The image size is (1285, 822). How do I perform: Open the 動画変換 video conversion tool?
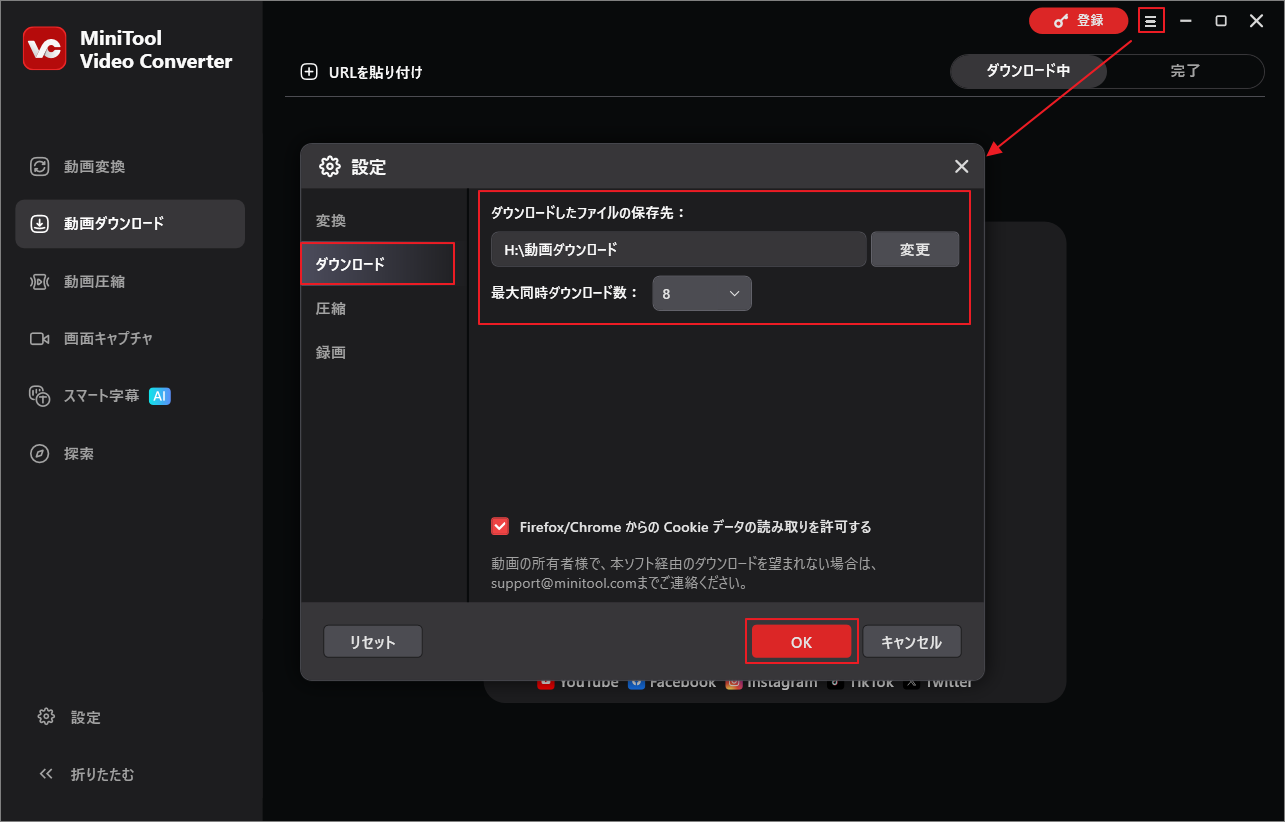85,167
